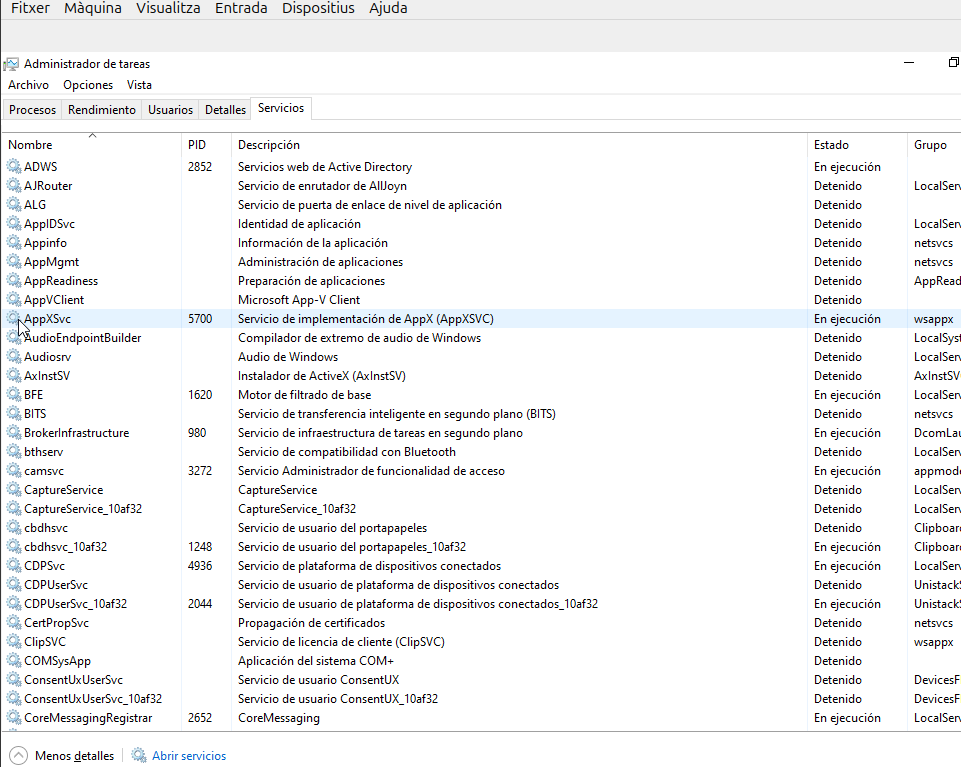Click the ClipSVC service gear icon

14,642
